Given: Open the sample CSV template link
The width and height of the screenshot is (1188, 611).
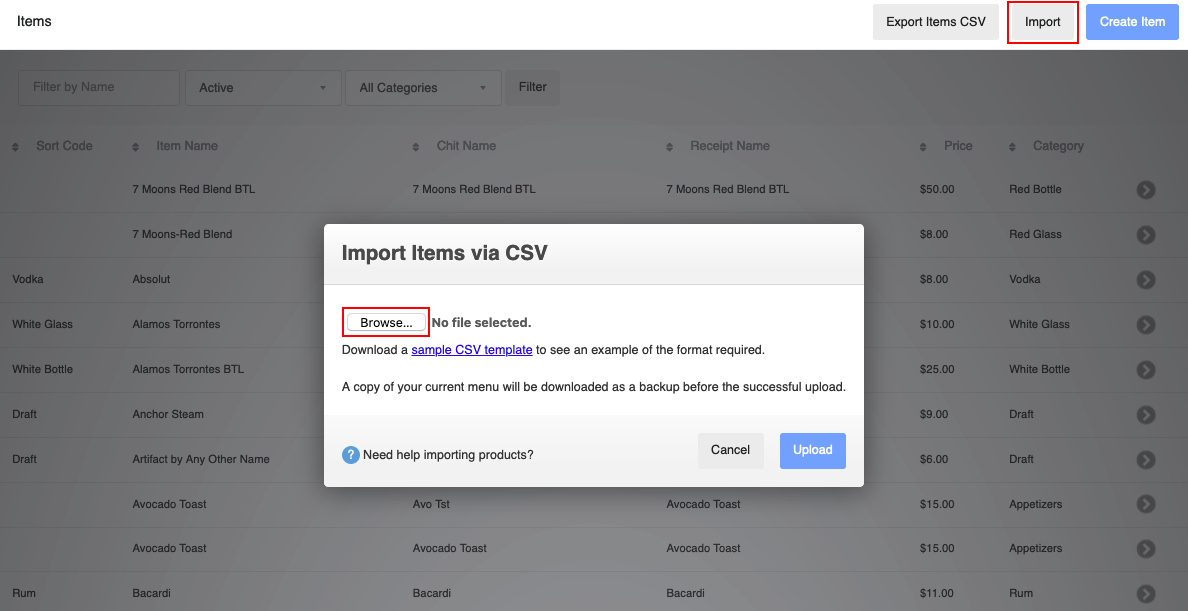Looking at the screenshot, I should pos(471,350).
